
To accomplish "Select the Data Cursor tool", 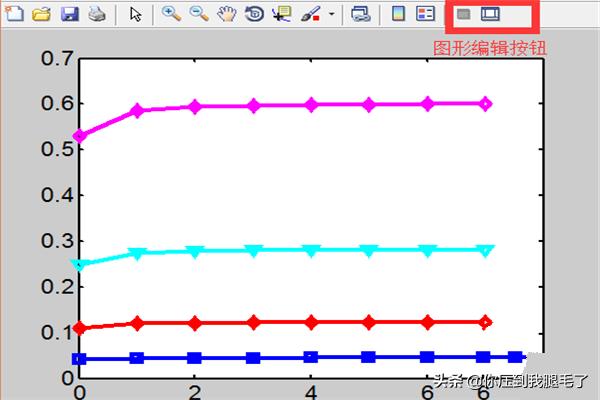I will pyautogui.click(x=281, y=15).
